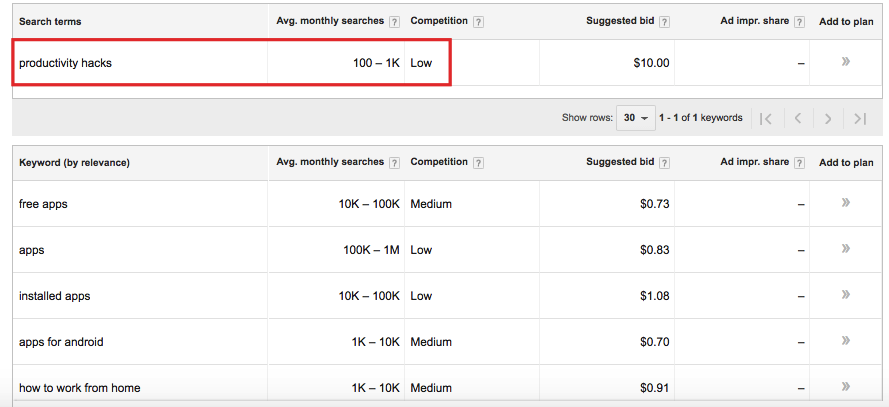Screen dimensions: 889x407
Task: Select the 'apps for android' keyword
Action: (x=61, y=342)
